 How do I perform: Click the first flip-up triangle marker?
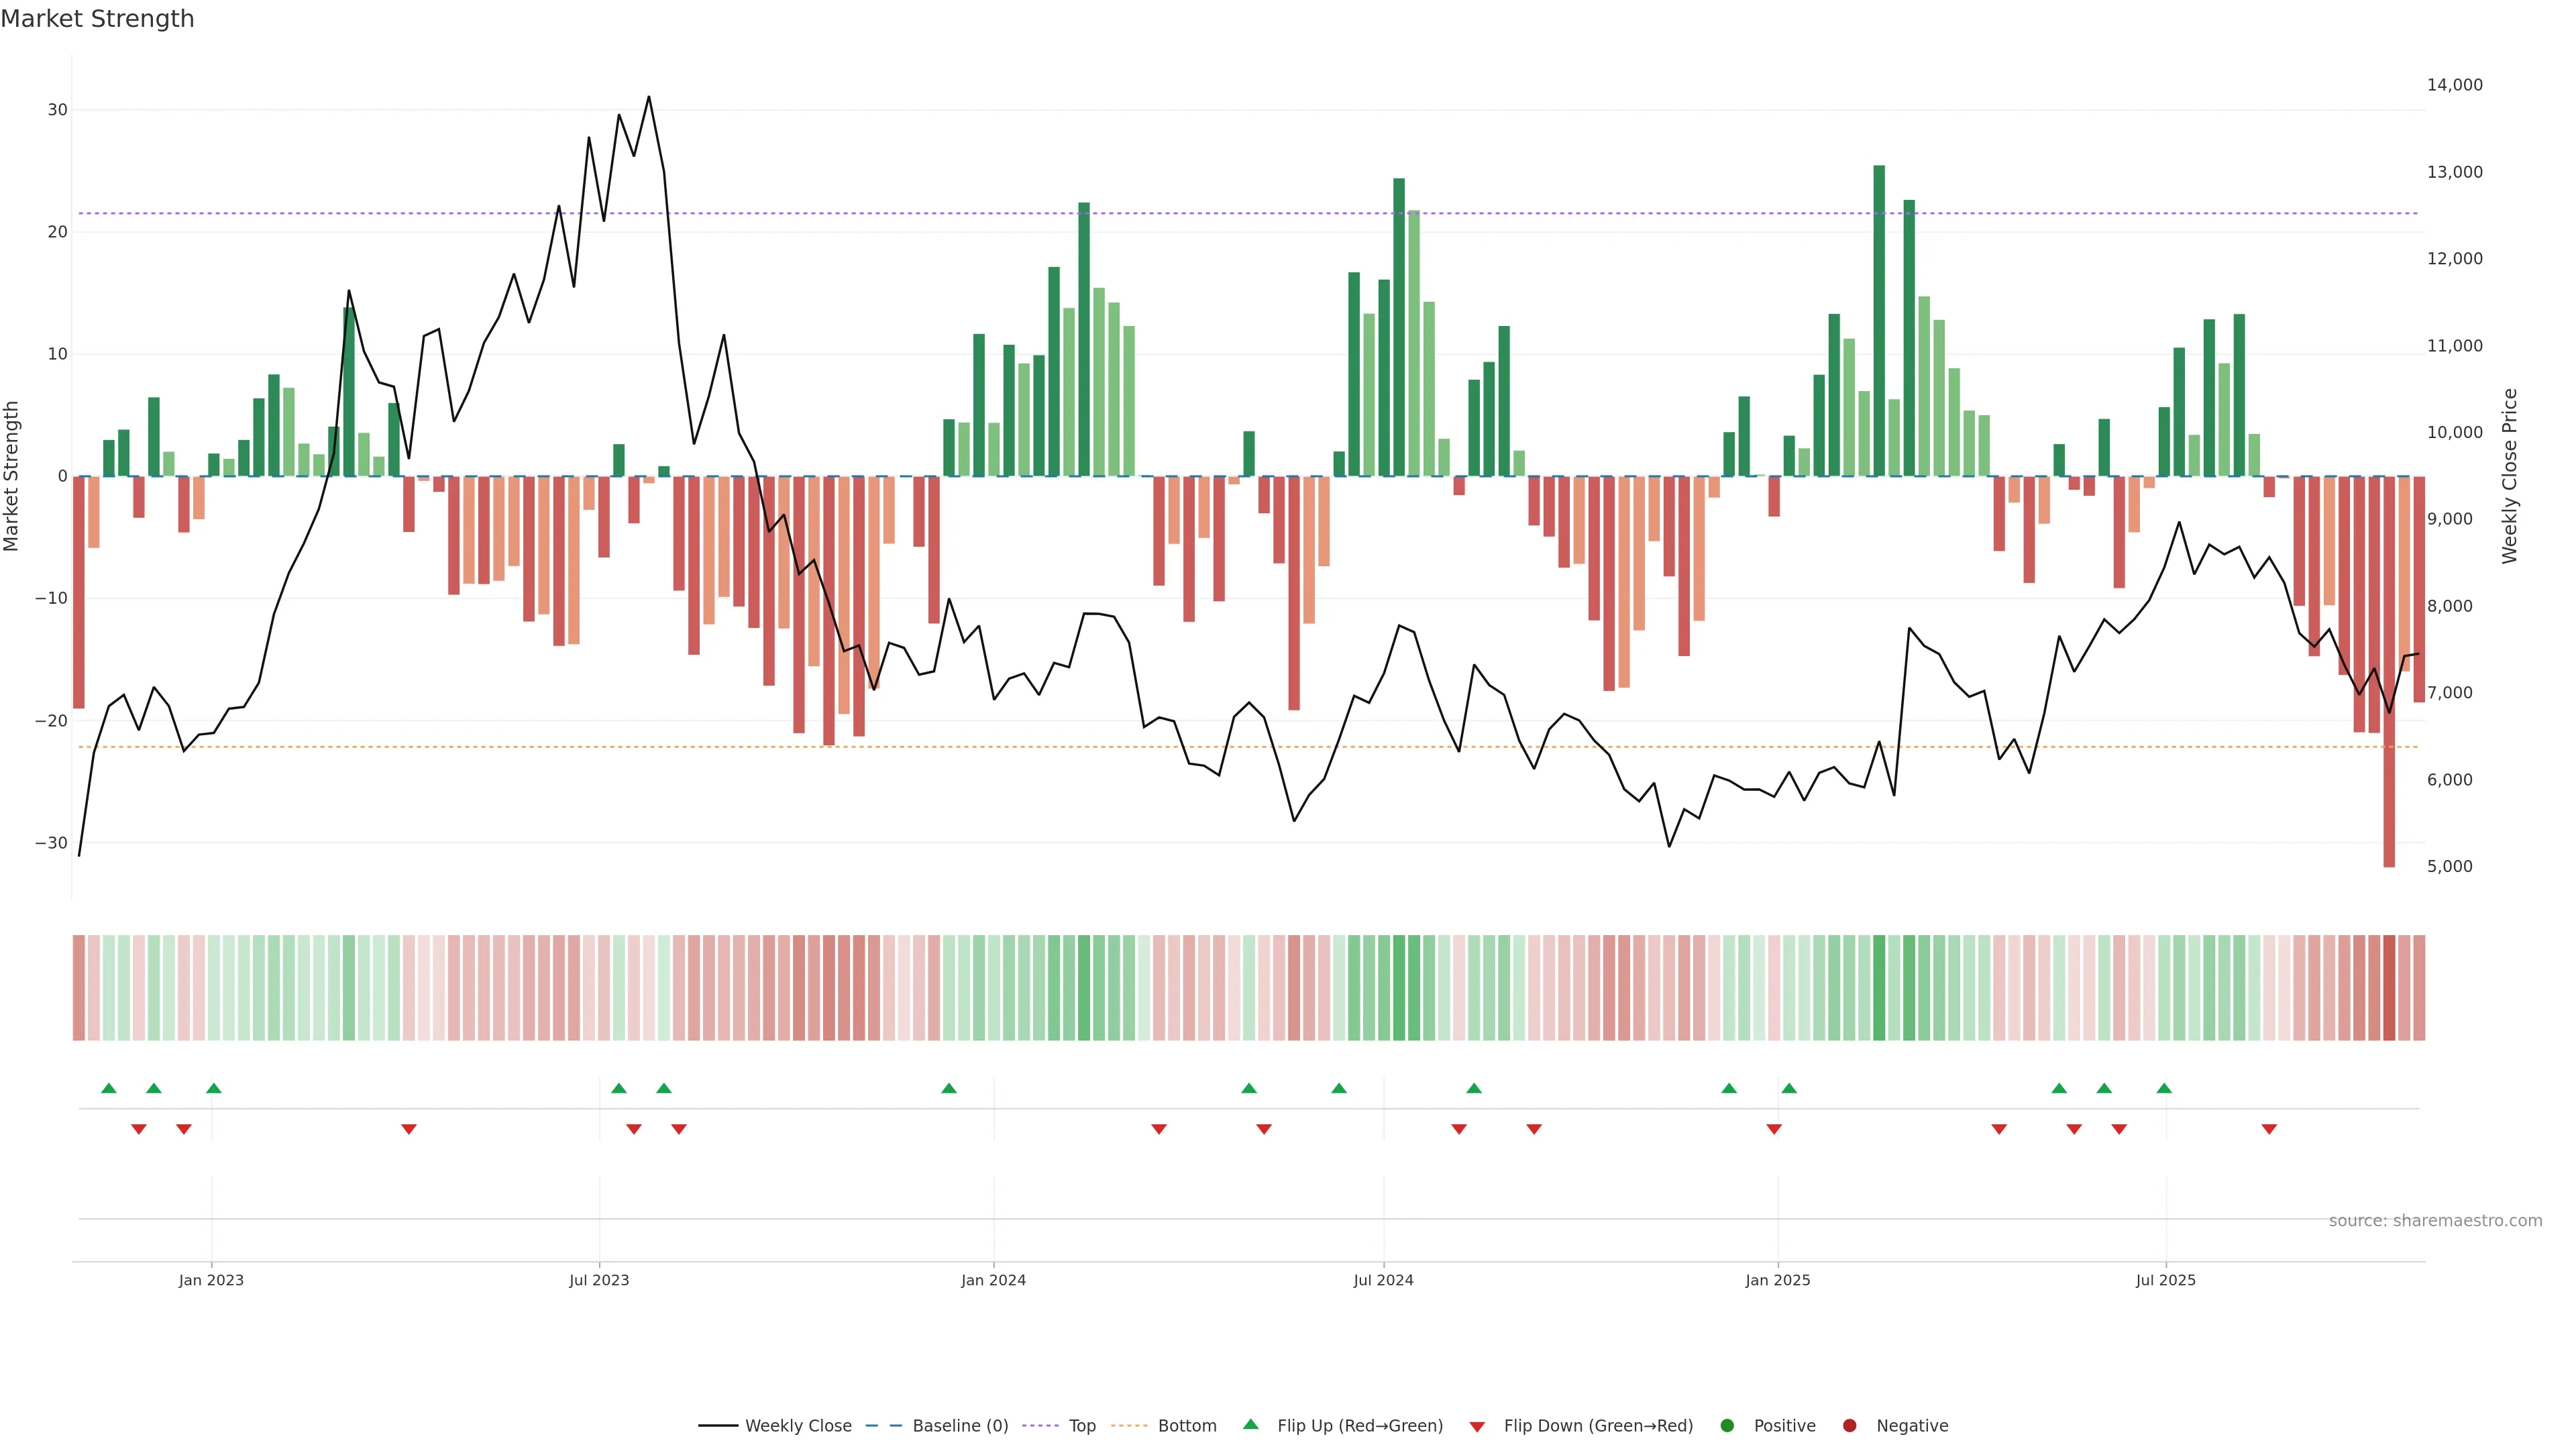tap(109, 1088)
